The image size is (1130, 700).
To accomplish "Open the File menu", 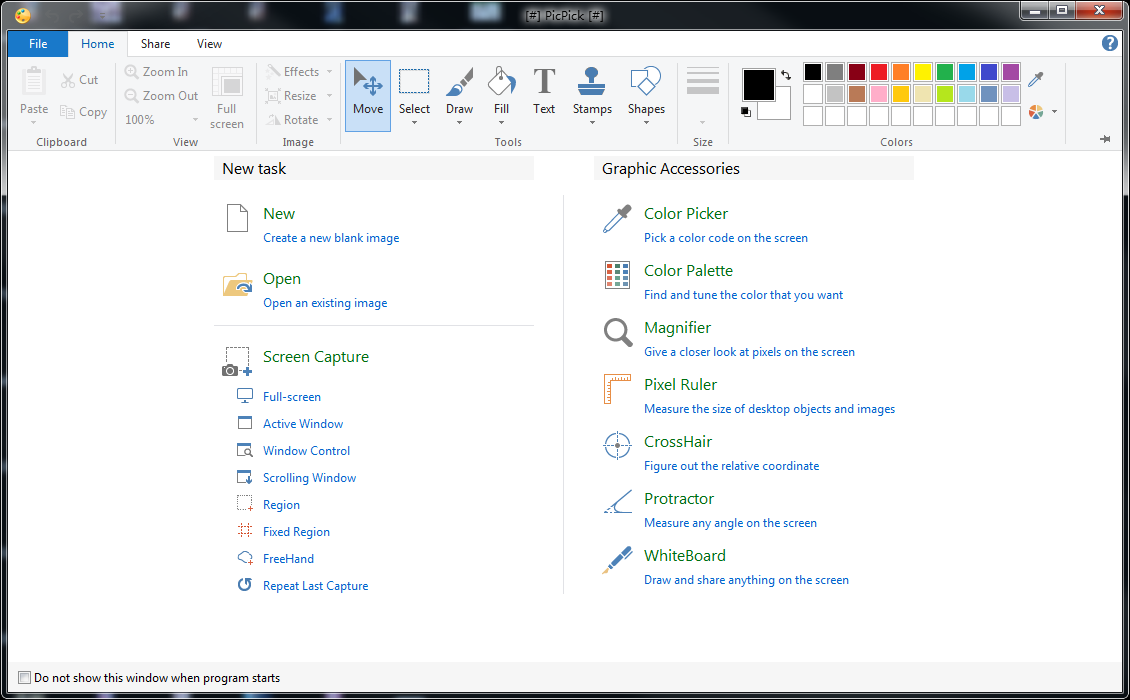I will (38, 44).
